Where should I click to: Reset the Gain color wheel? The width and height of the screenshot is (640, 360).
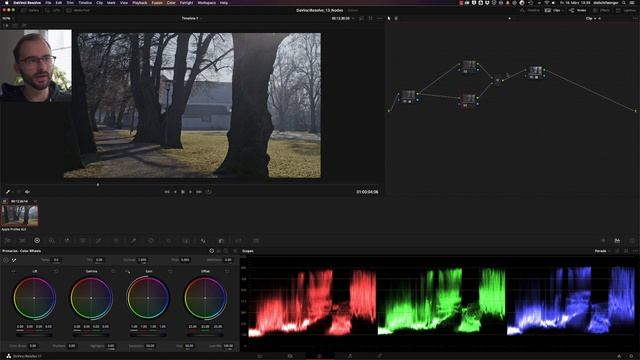[x=170, y=271]
